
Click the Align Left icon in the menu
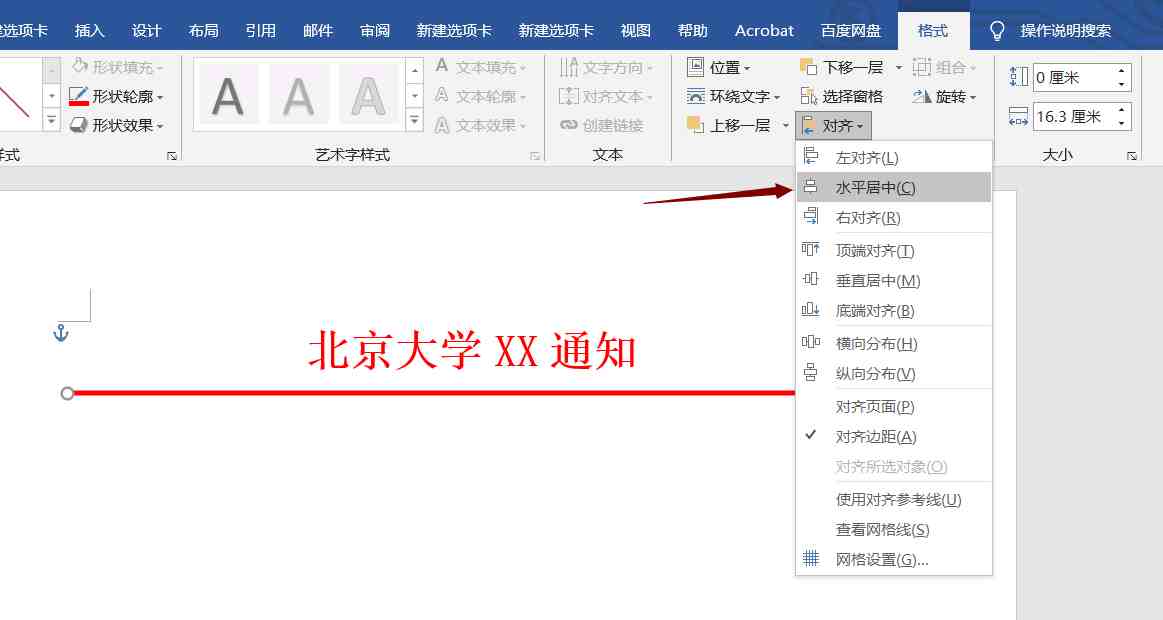(x=811, y=156)
